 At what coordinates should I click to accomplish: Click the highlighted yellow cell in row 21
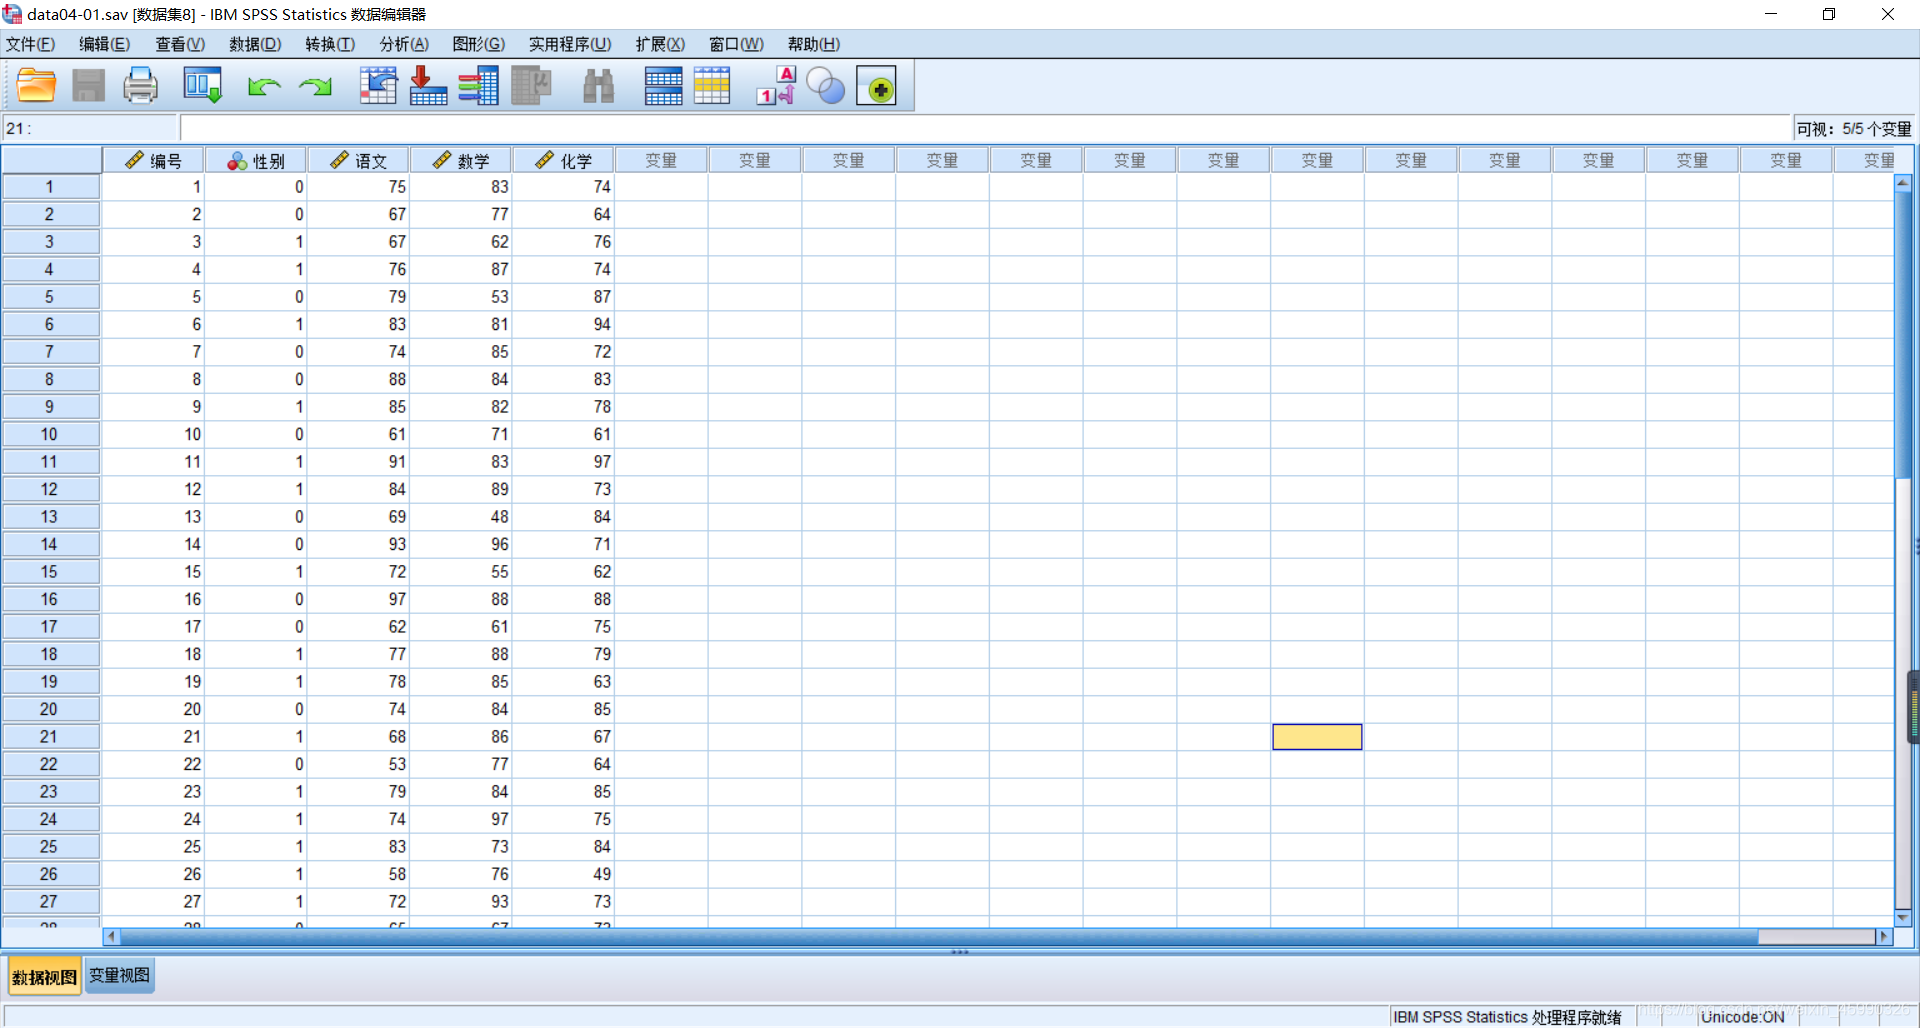coord(1317,737)
